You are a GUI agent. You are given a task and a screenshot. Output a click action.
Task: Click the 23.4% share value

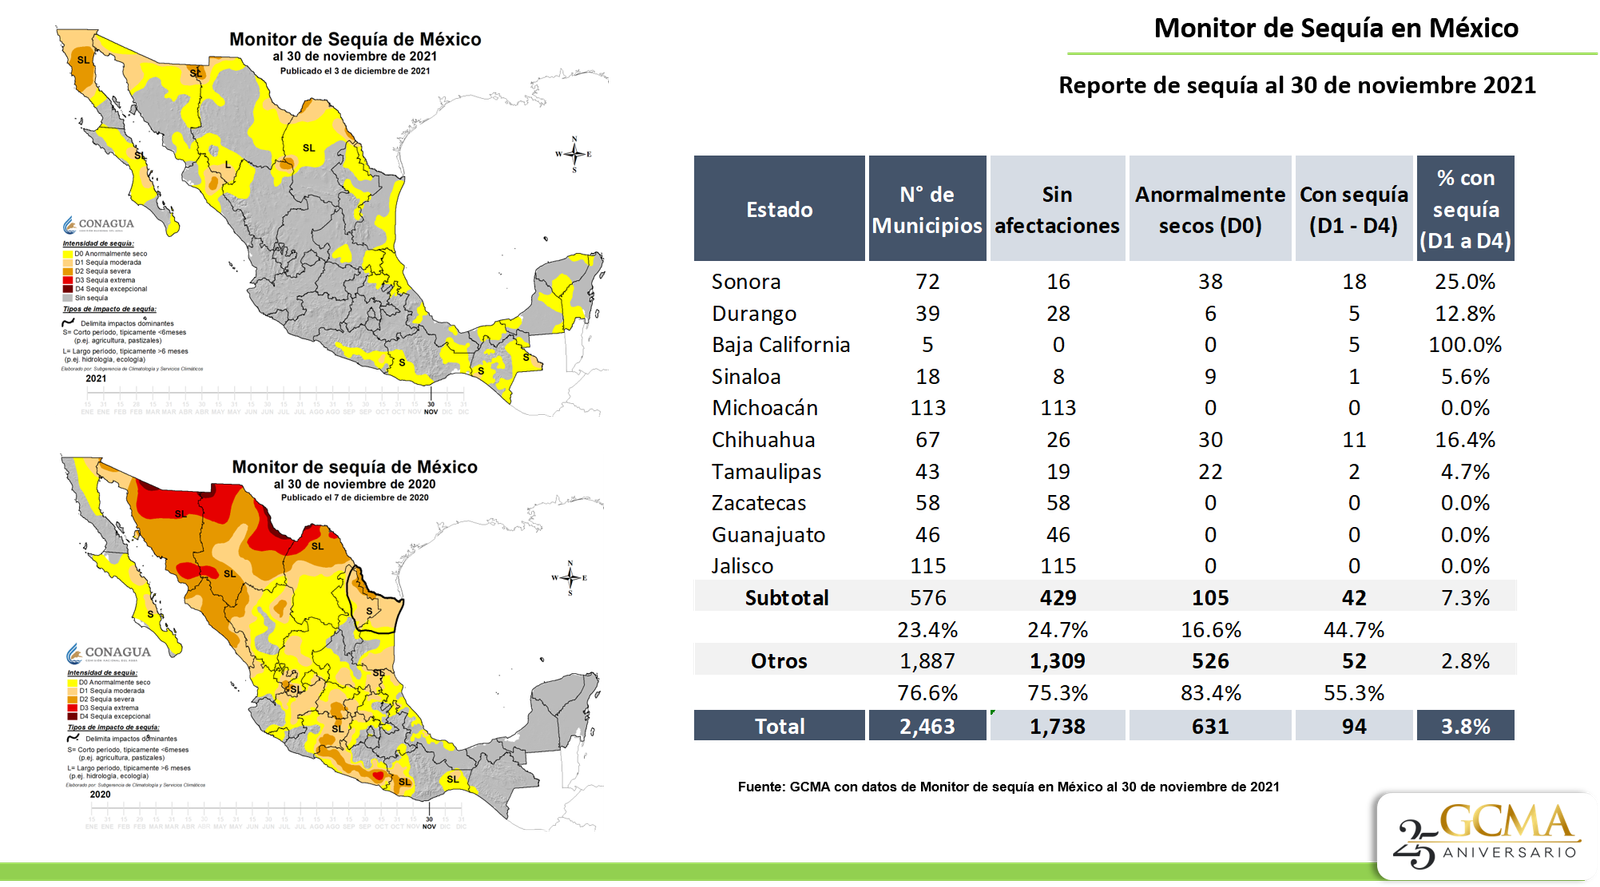pyautogui.click(x=927, y=630)
